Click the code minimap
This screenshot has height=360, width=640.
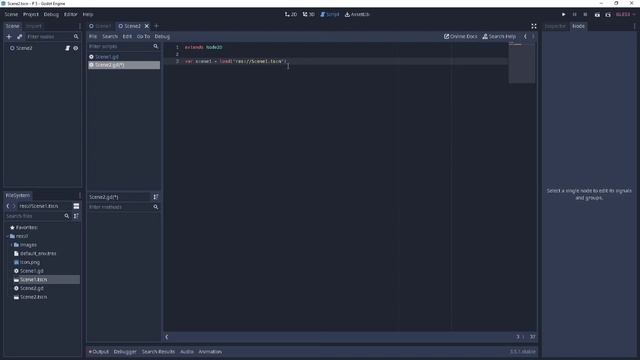pos(521,63)
